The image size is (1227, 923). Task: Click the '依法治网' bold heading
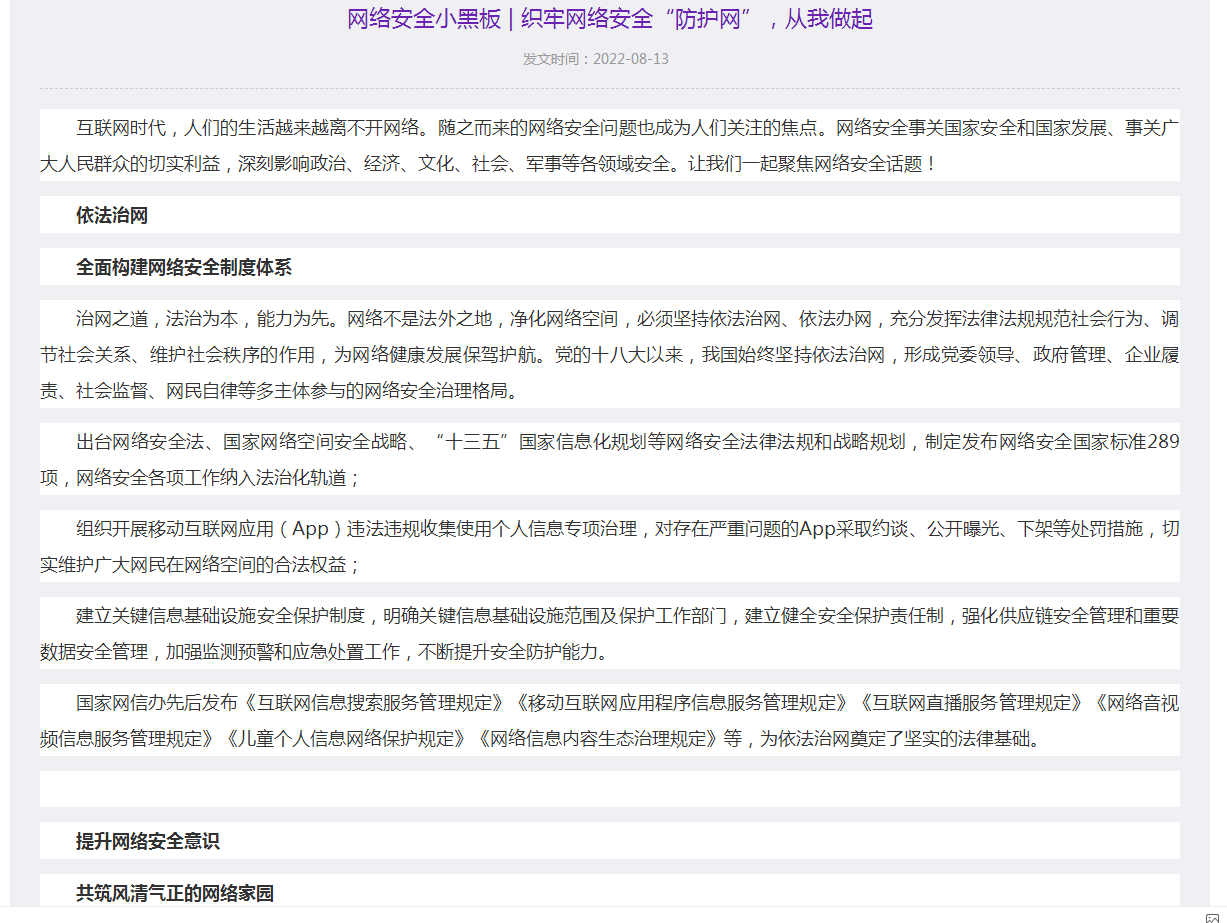coord(112,215)
